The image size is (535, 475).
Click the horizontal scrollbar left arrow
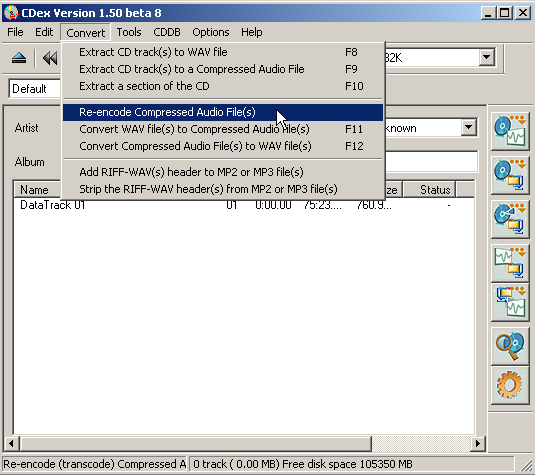click(12, 444)
